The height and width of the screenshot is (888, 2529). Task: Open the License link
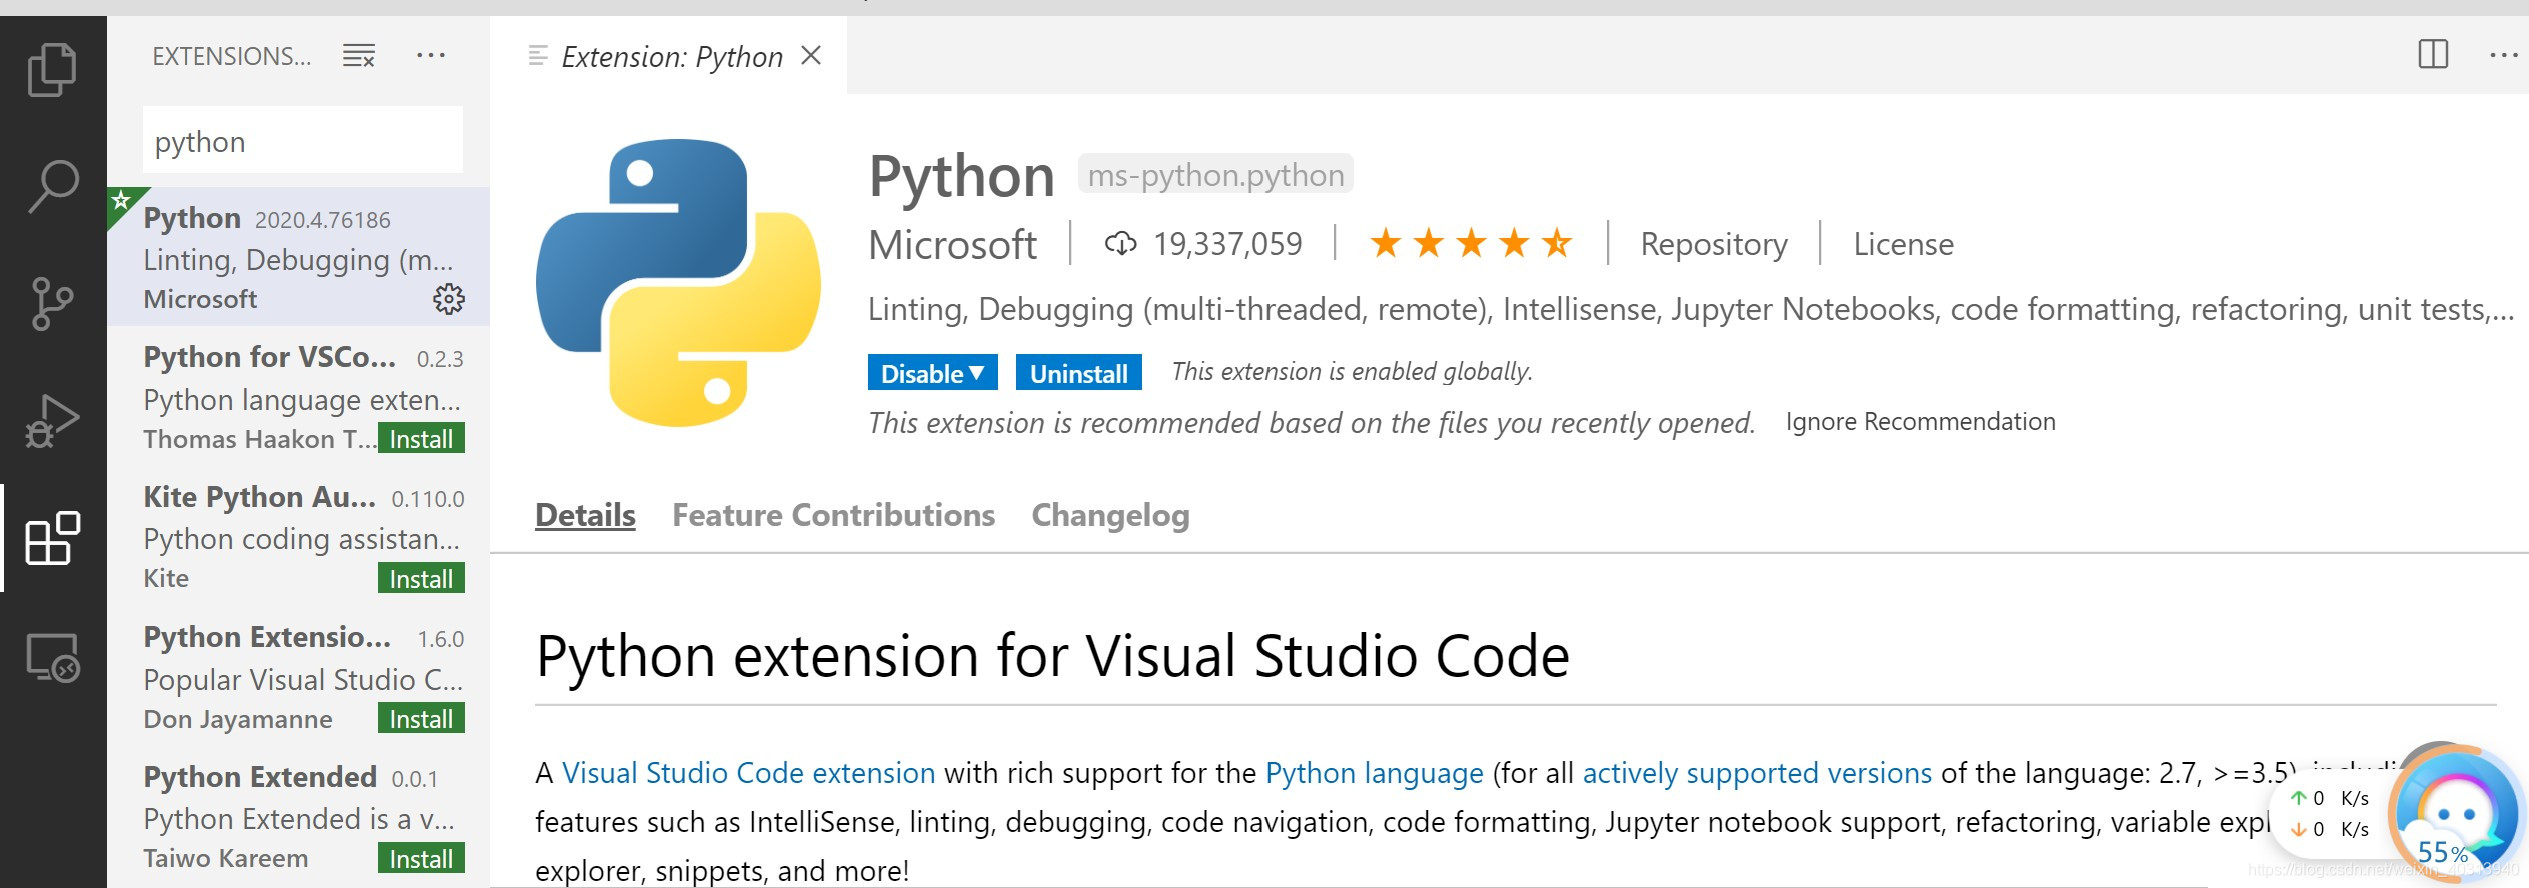pyautogui.click(x=1903, y=244)
